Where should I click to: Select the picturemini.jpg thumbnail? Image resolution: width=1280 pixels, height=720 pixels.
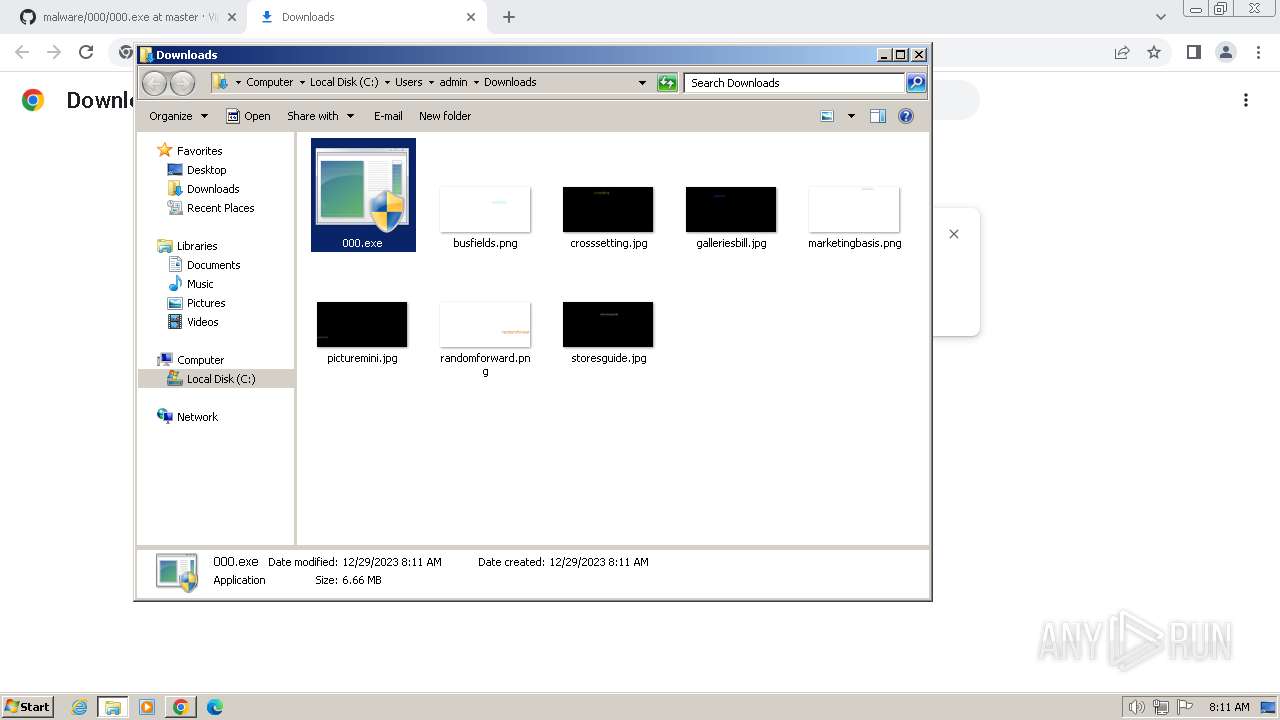[362, 325]
